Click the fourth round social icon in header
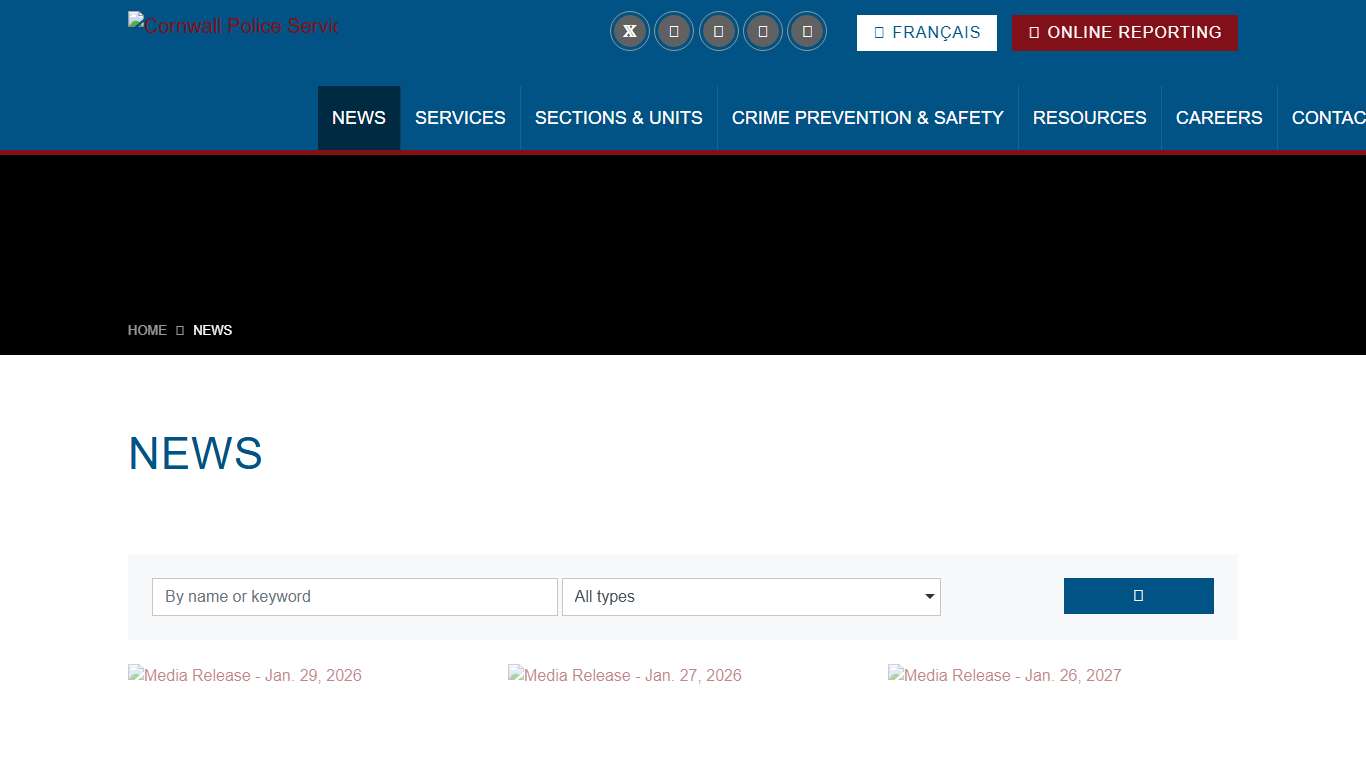Viewport: 1366px width, 768px height. [x=763, y=31]
